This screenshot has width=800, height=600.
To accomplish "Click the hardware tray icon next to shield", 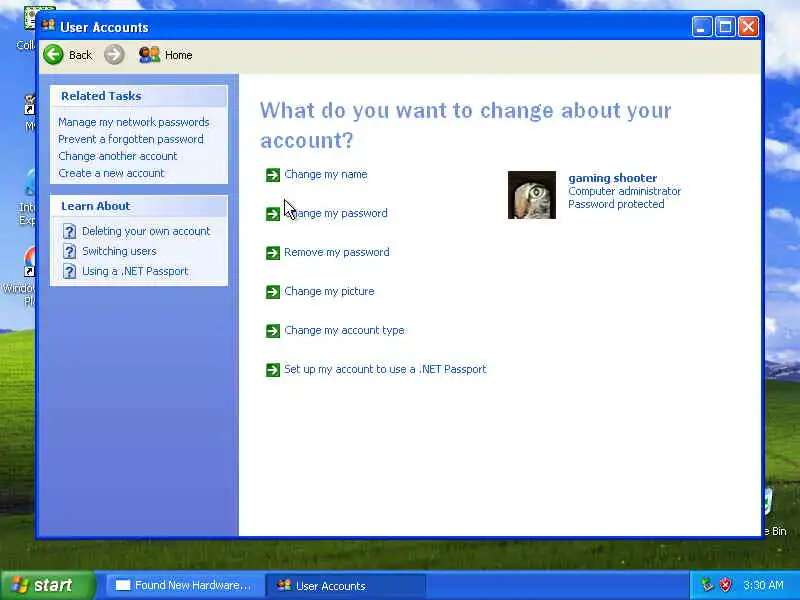I will tap(707, 585).
